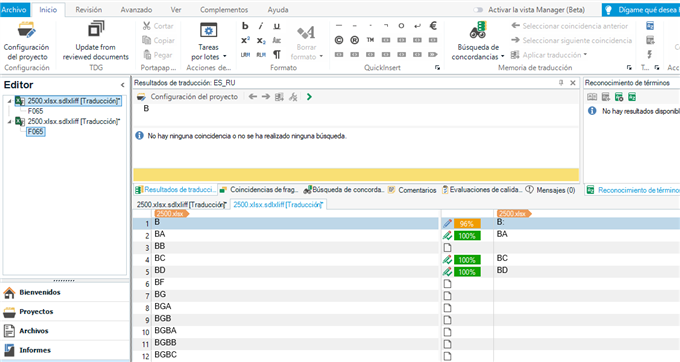The height and width of the screenshot is (362, 680).
Task: Insert the euro symbol from QuickInsert
Action: pos(433,26)
